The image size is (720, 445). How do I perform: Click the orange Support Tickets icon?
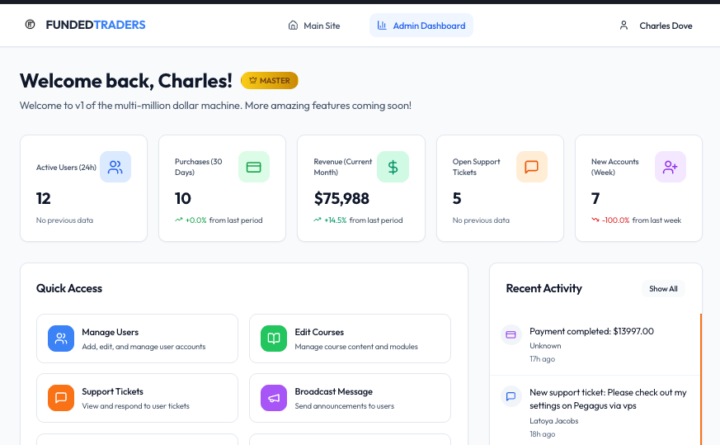[61, 398]
